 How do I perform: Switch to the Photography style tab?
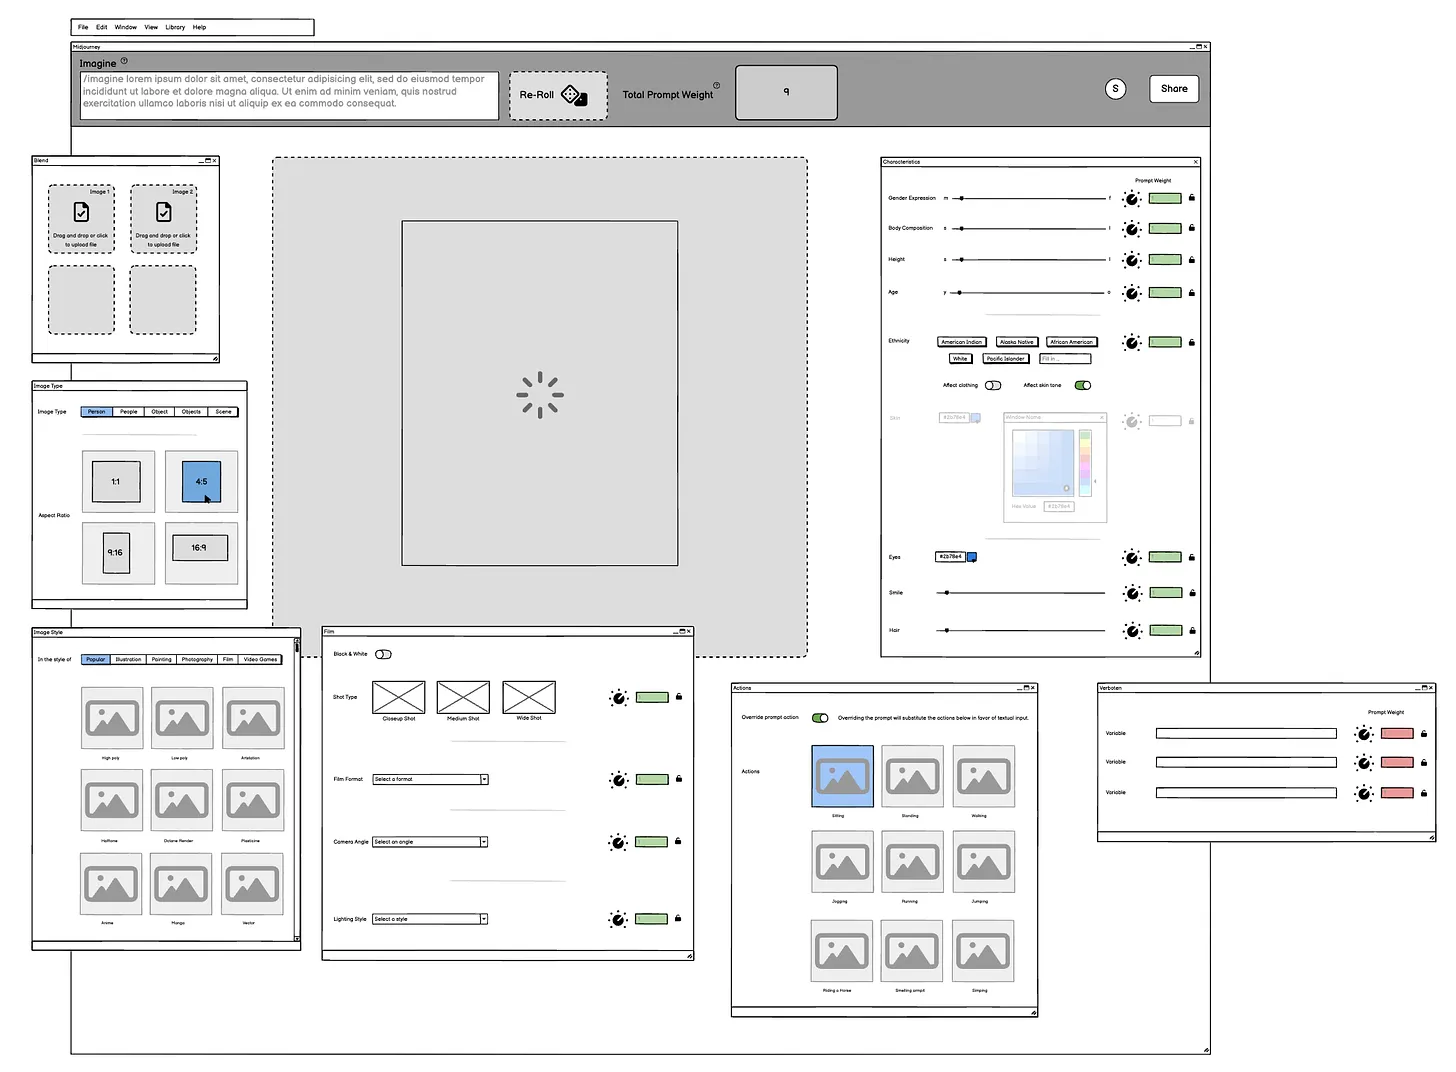pyautogui.click(x=197, y=660)
